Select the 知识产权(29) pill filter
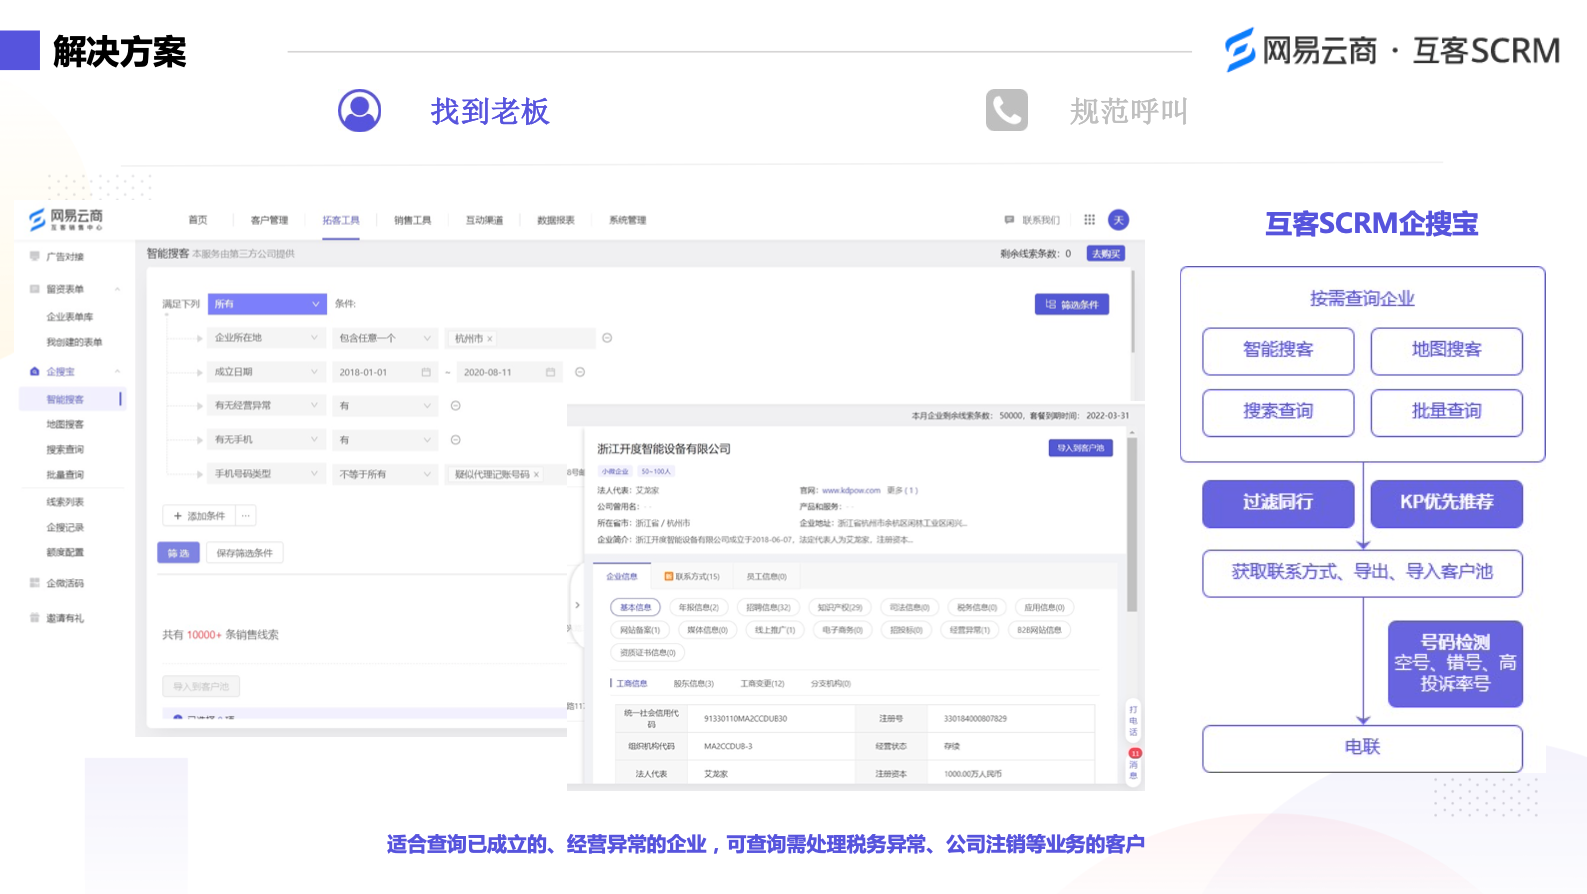The width and height of the screenshot is (1587, 894). [x=839, y=607]
